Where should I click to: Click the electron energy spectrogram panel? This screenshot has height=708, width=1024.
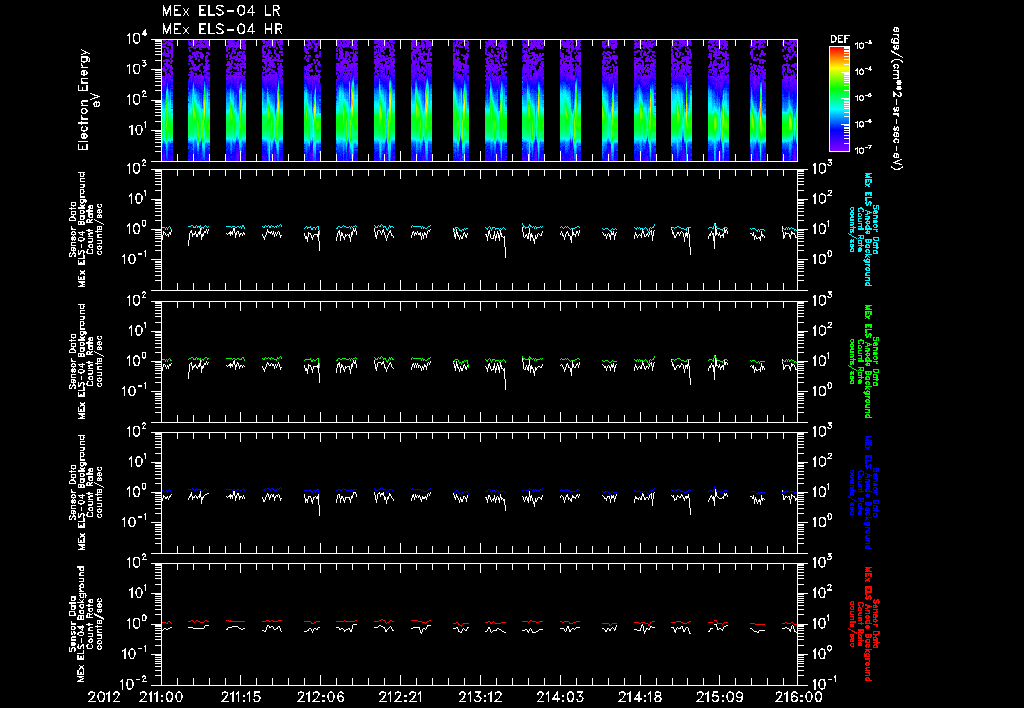coord(479,100)
